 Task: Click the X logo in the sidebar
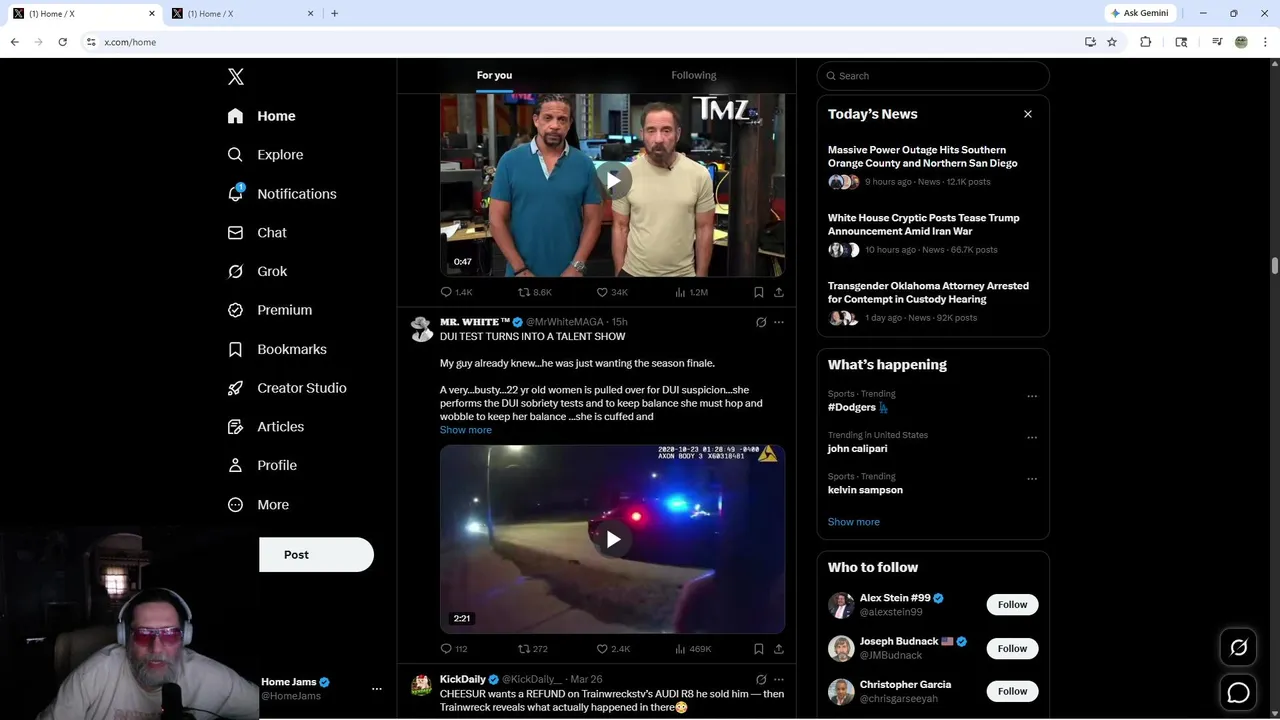coord(235,77)
